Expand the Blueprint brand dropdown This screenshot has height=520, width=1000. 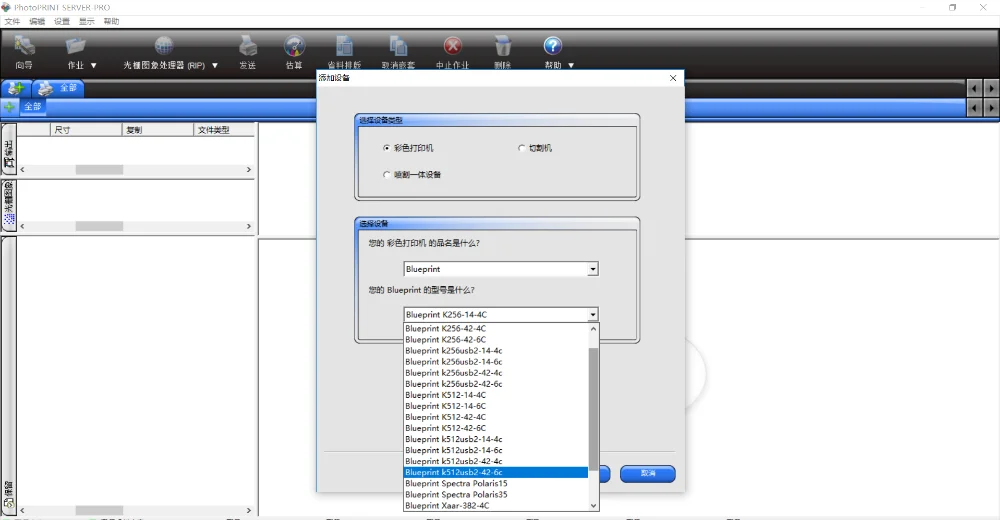pos(592,269)
